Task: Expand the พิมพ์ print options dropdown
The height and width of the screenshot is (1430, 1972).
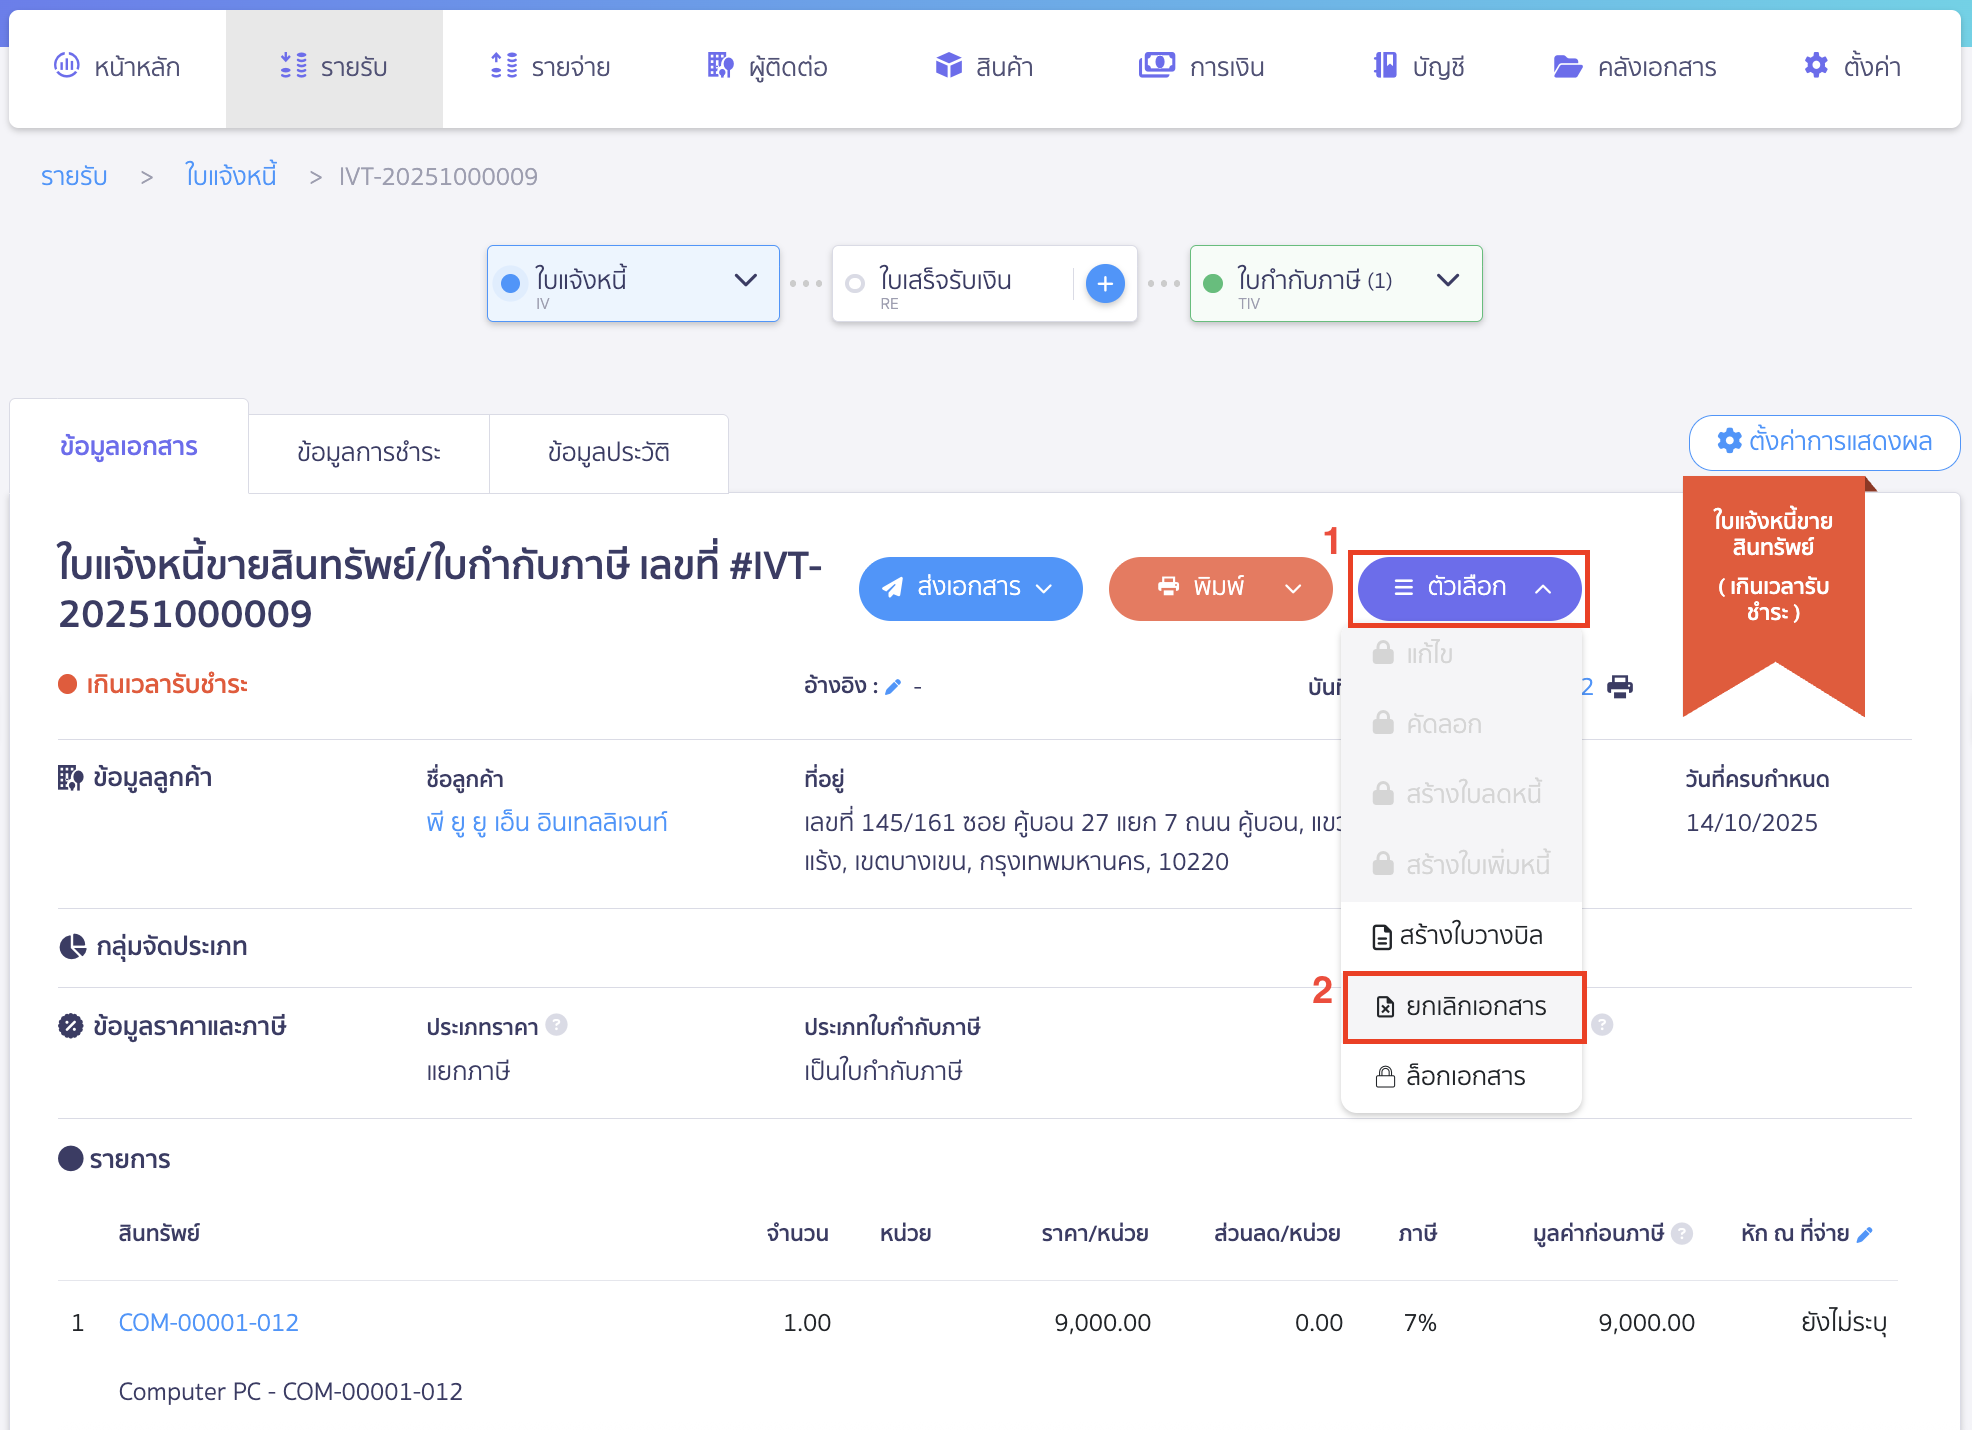Action: pyautogui.click(x=1292, y=588)
